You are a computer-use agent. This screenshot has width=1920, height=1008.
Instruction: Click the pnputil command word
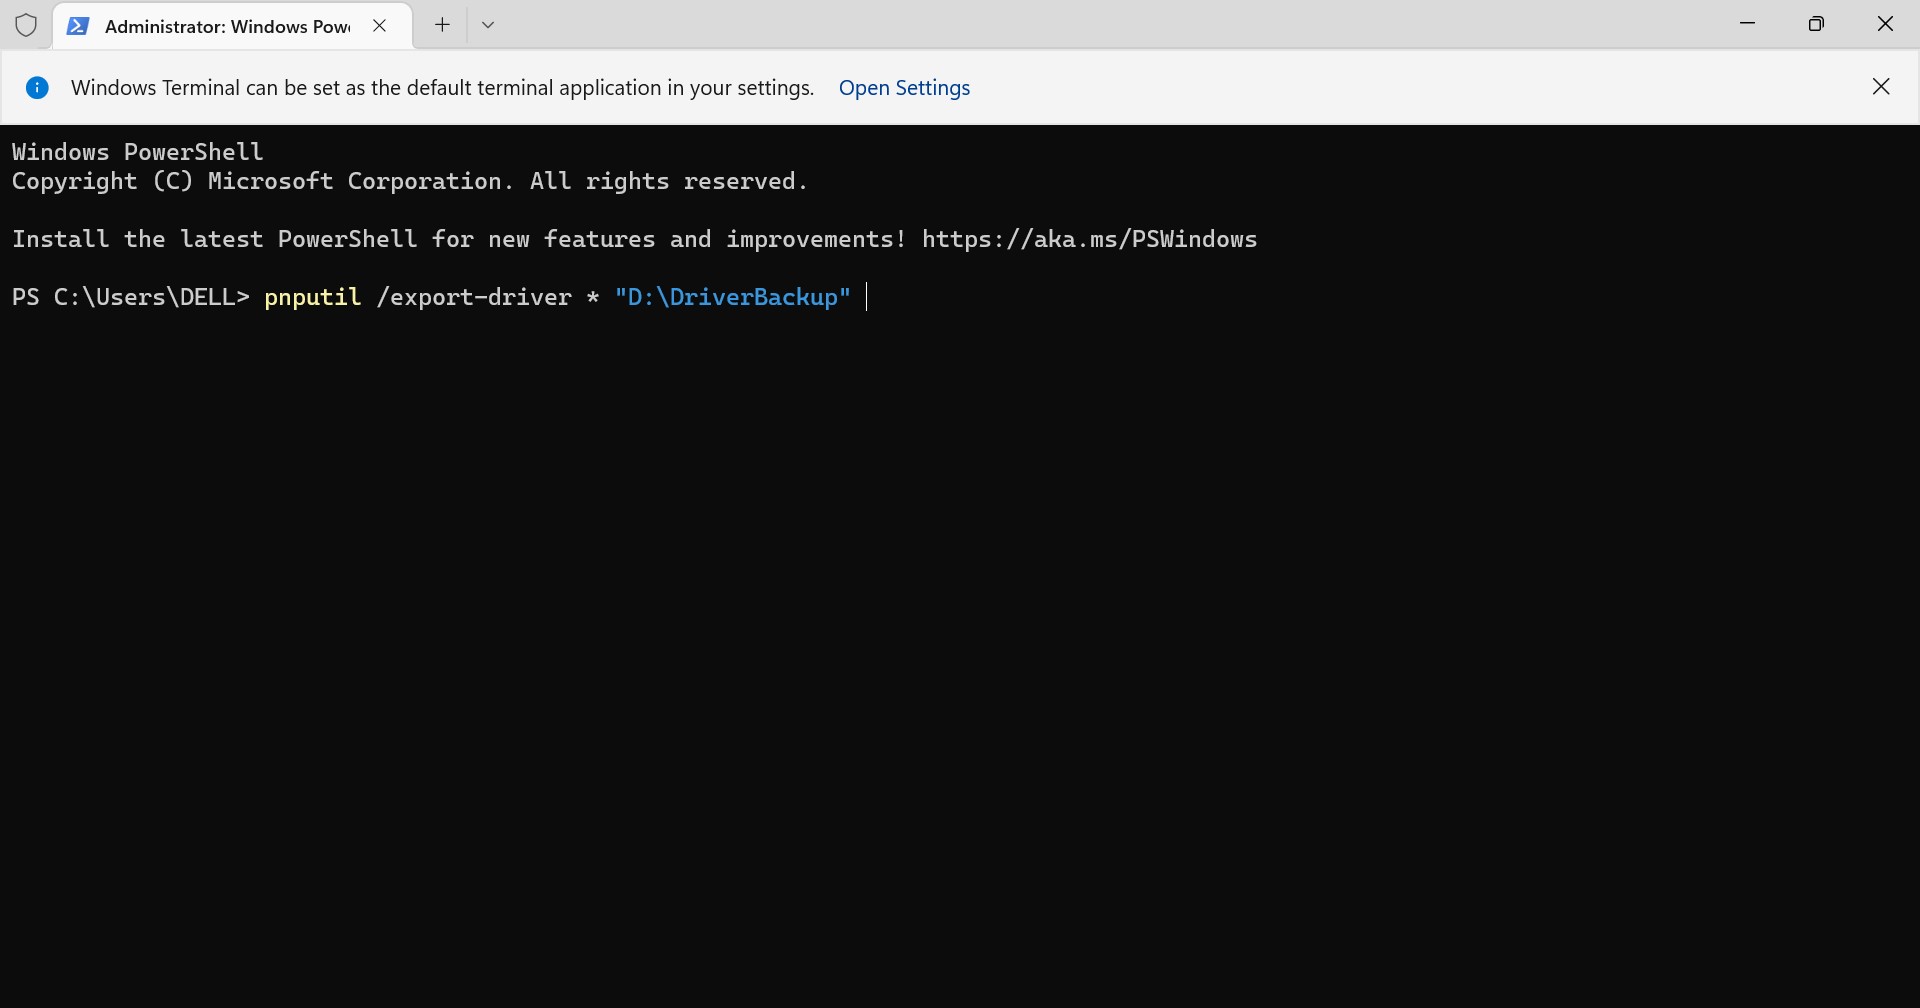[312, 298]
